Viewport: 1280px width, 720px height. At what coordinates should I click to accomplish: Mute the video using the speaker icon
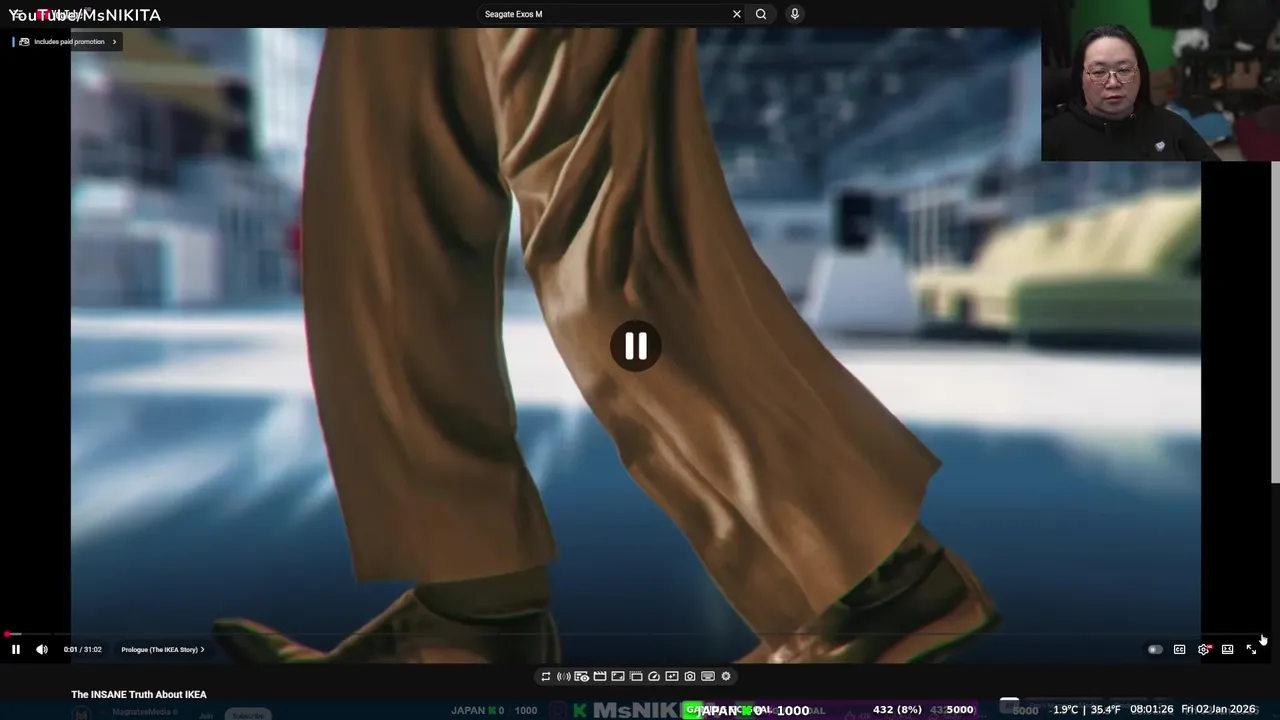coord(42,649)
